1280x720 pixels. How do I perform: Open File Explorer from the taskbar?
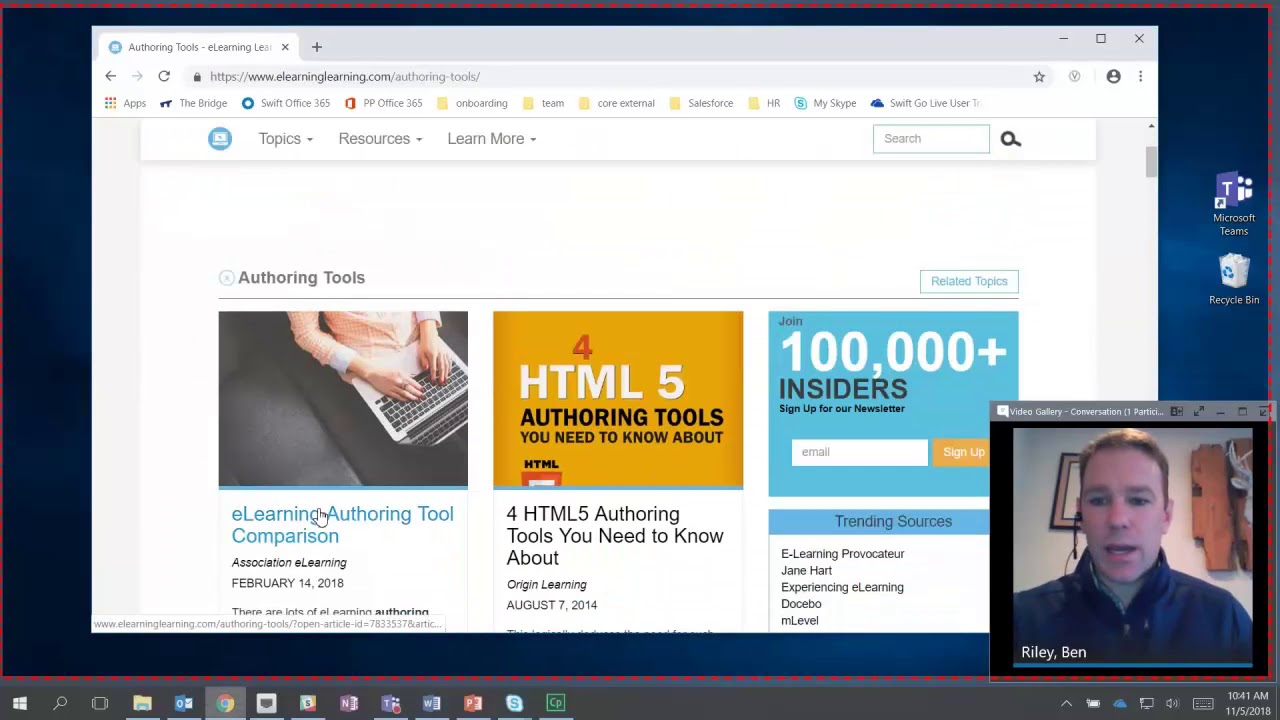tap(142, 703)
